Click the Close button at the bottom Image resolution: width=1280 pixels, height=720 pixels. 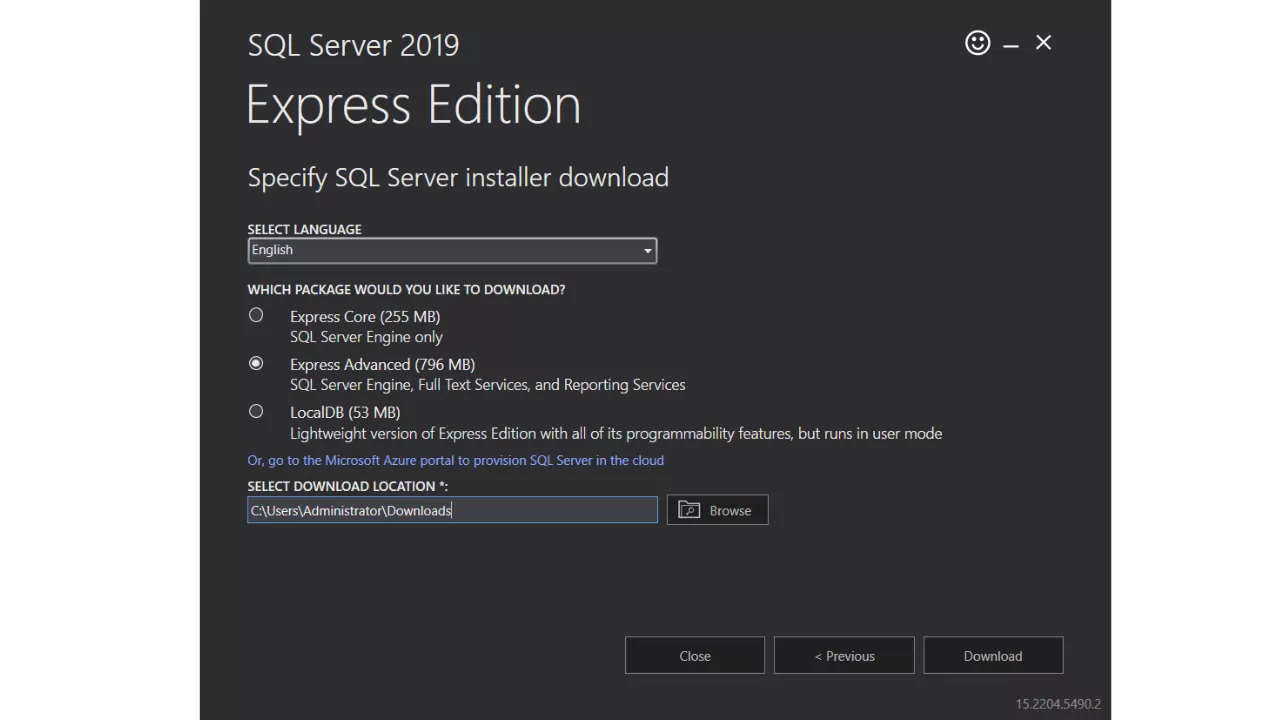695,656
